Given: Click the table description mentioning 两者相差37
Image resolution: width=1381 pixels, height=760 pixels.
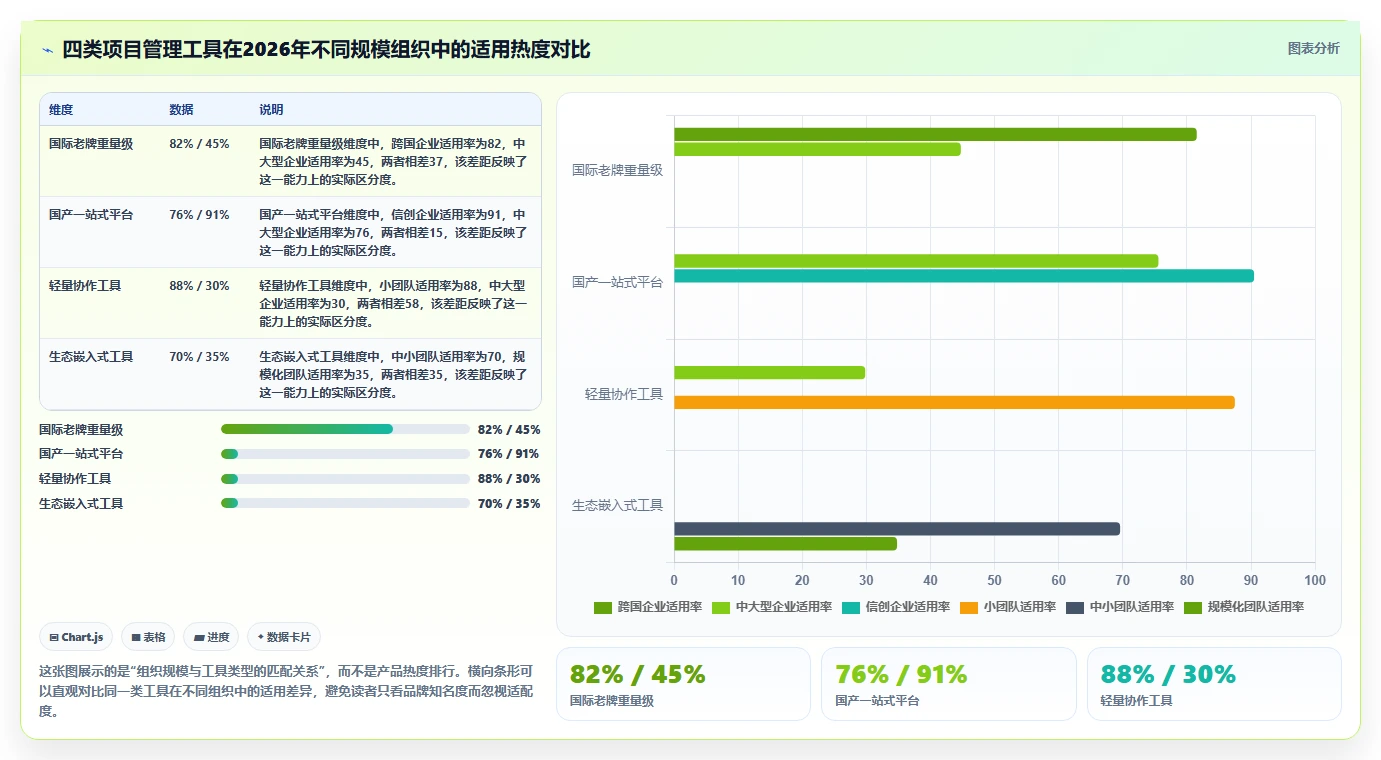Looking at the screenshot, I should (x=393, y=162).
